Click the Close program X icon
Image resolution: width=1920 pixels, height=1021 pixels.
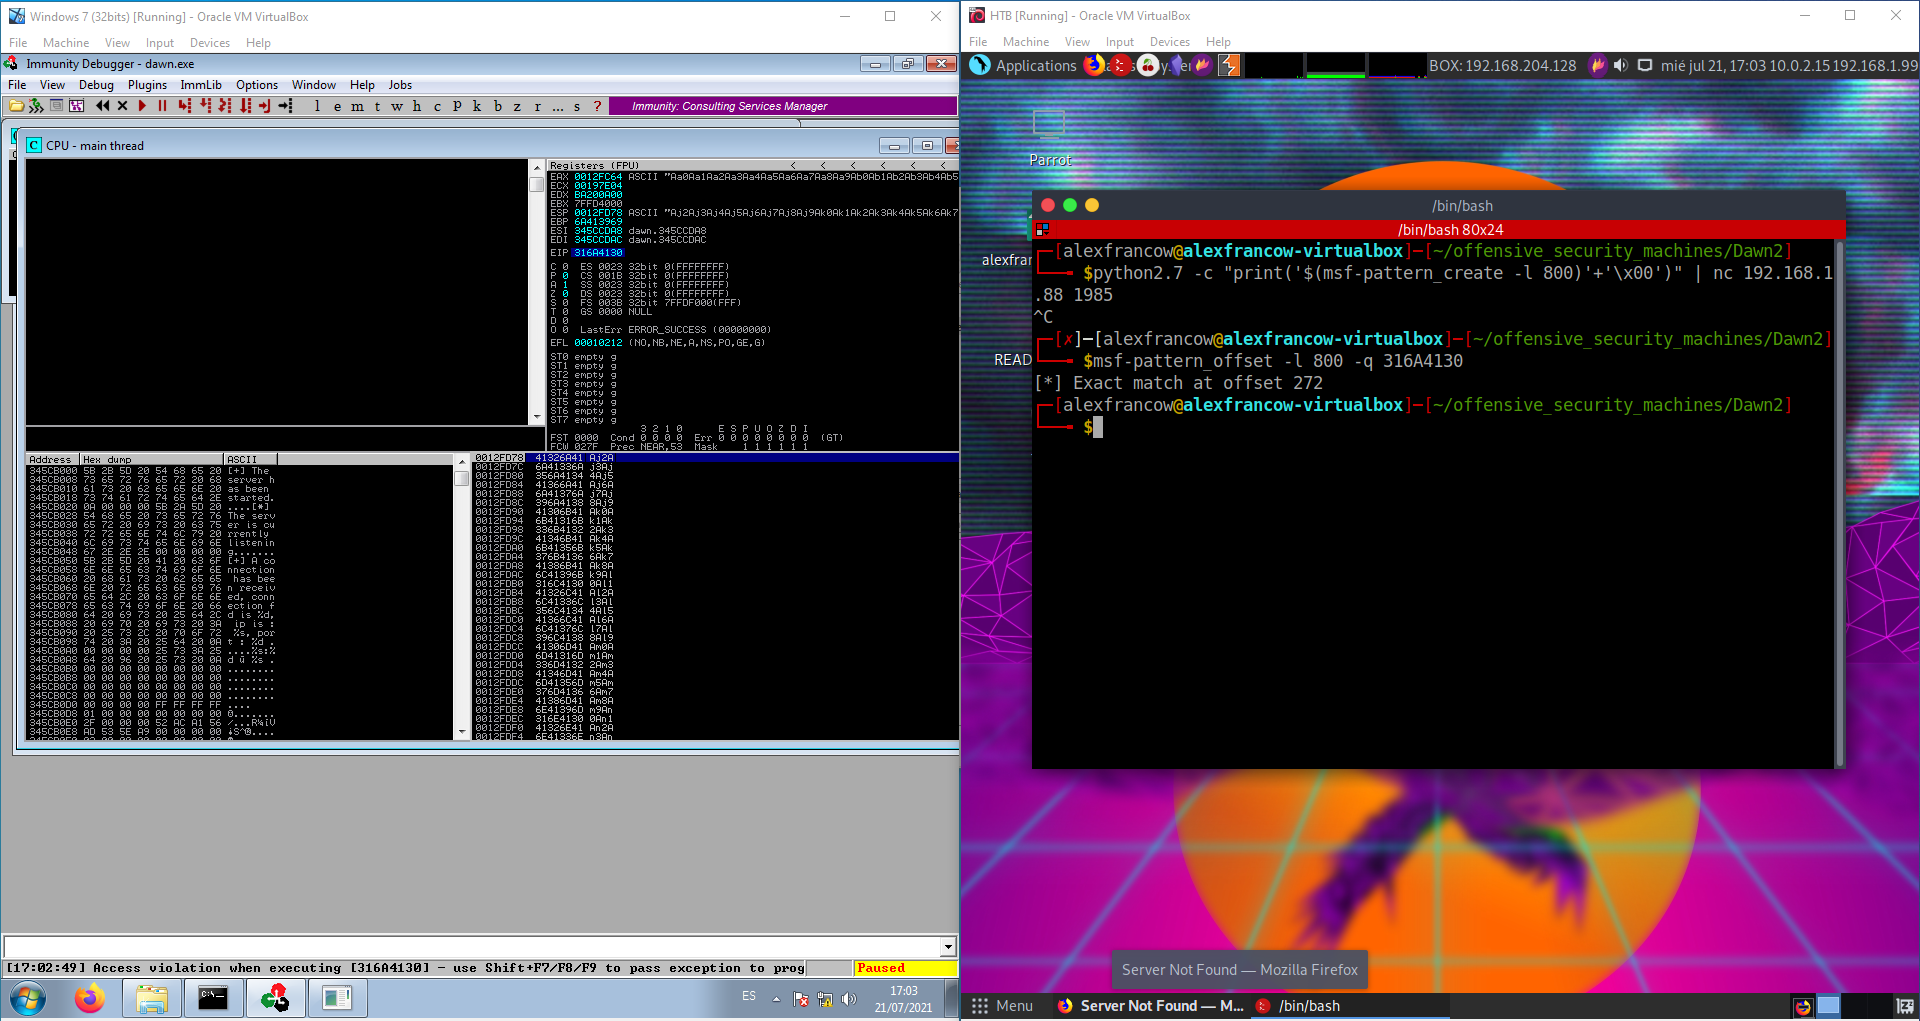[x=122, y=106]
